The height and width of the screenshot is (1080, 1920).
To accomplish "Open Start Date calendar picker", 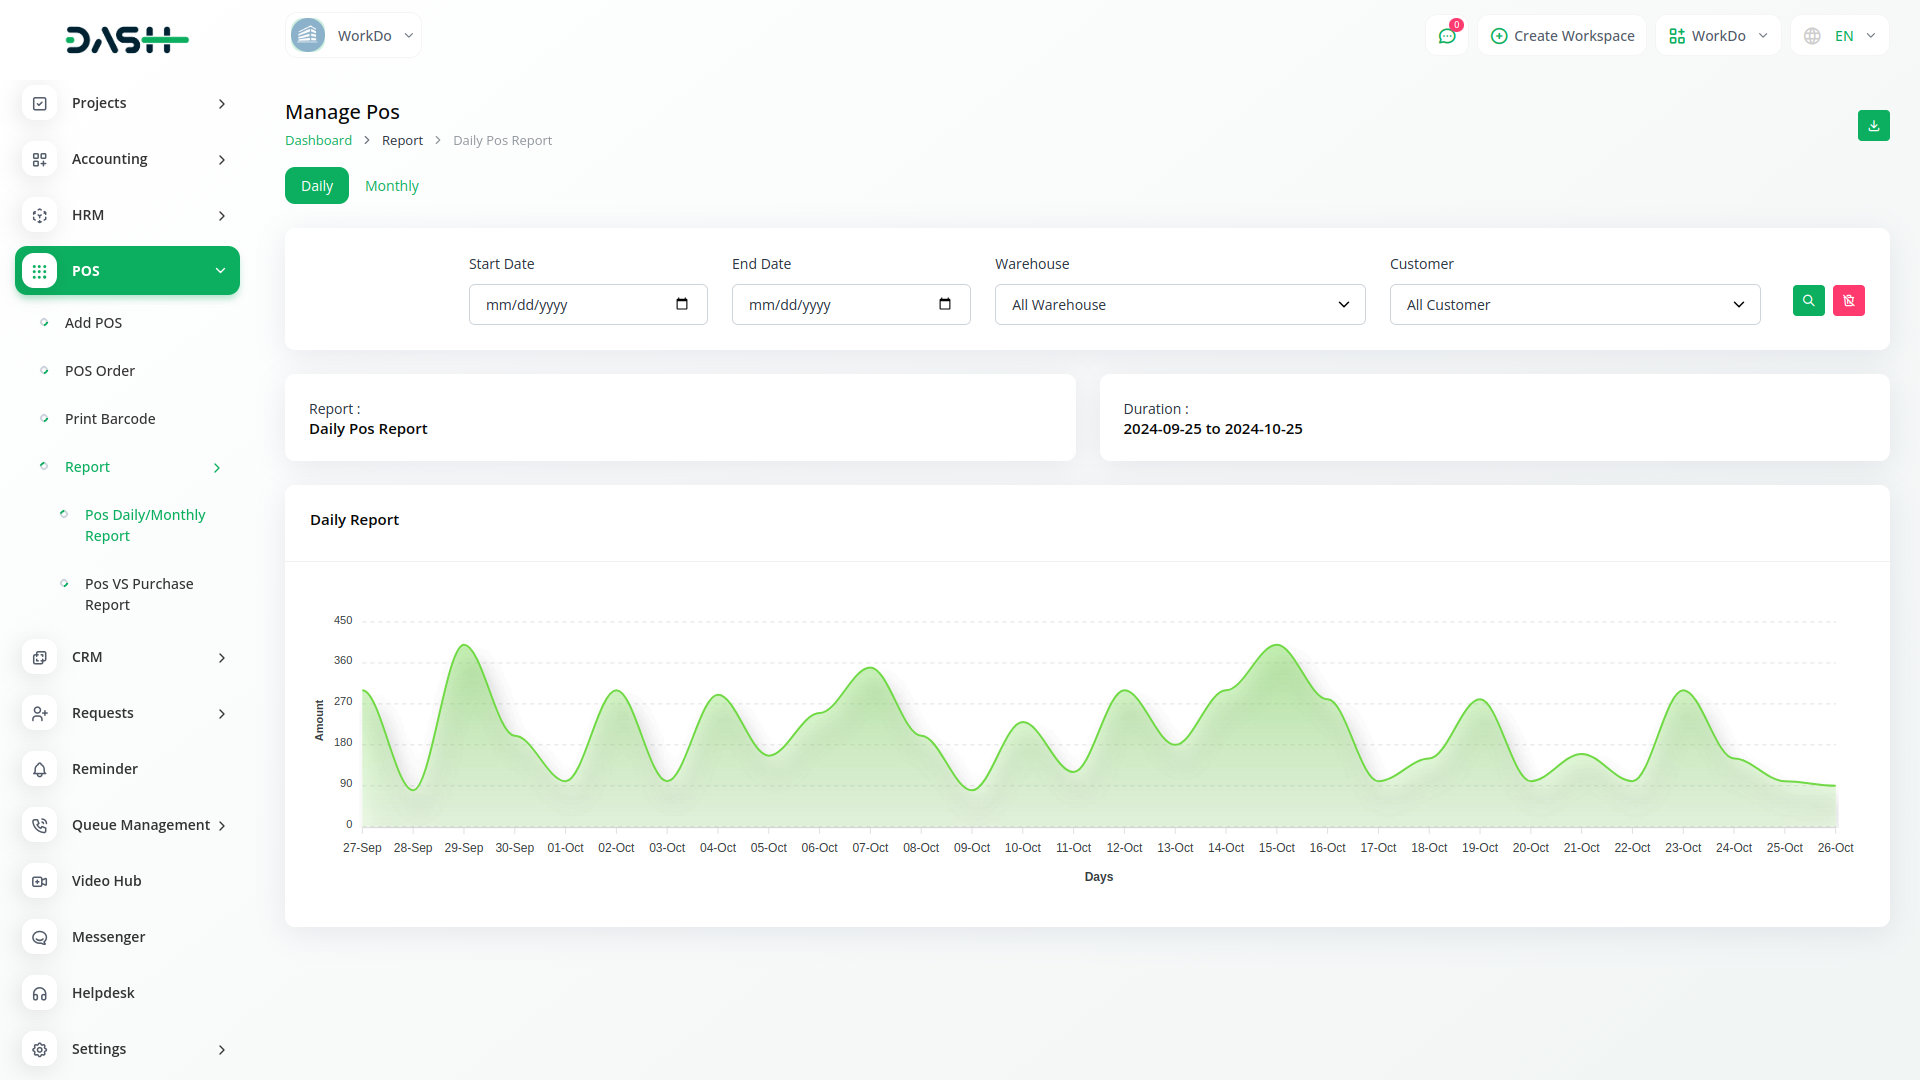I will (682, 304).
